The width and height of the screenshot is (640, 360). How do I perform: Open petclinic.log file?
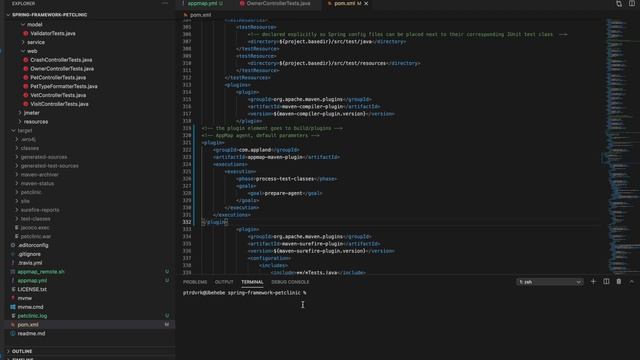(32, 316)
